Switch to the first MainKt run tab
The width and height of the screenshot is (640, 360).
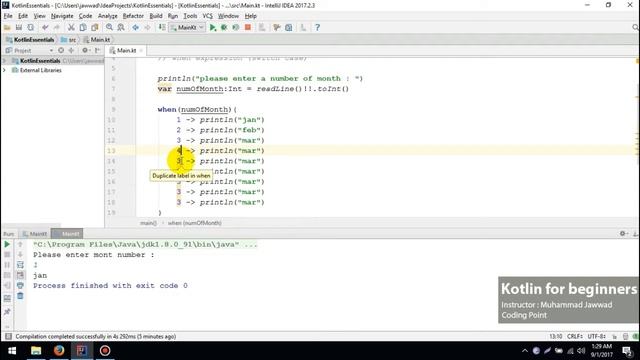pos(35,234)
